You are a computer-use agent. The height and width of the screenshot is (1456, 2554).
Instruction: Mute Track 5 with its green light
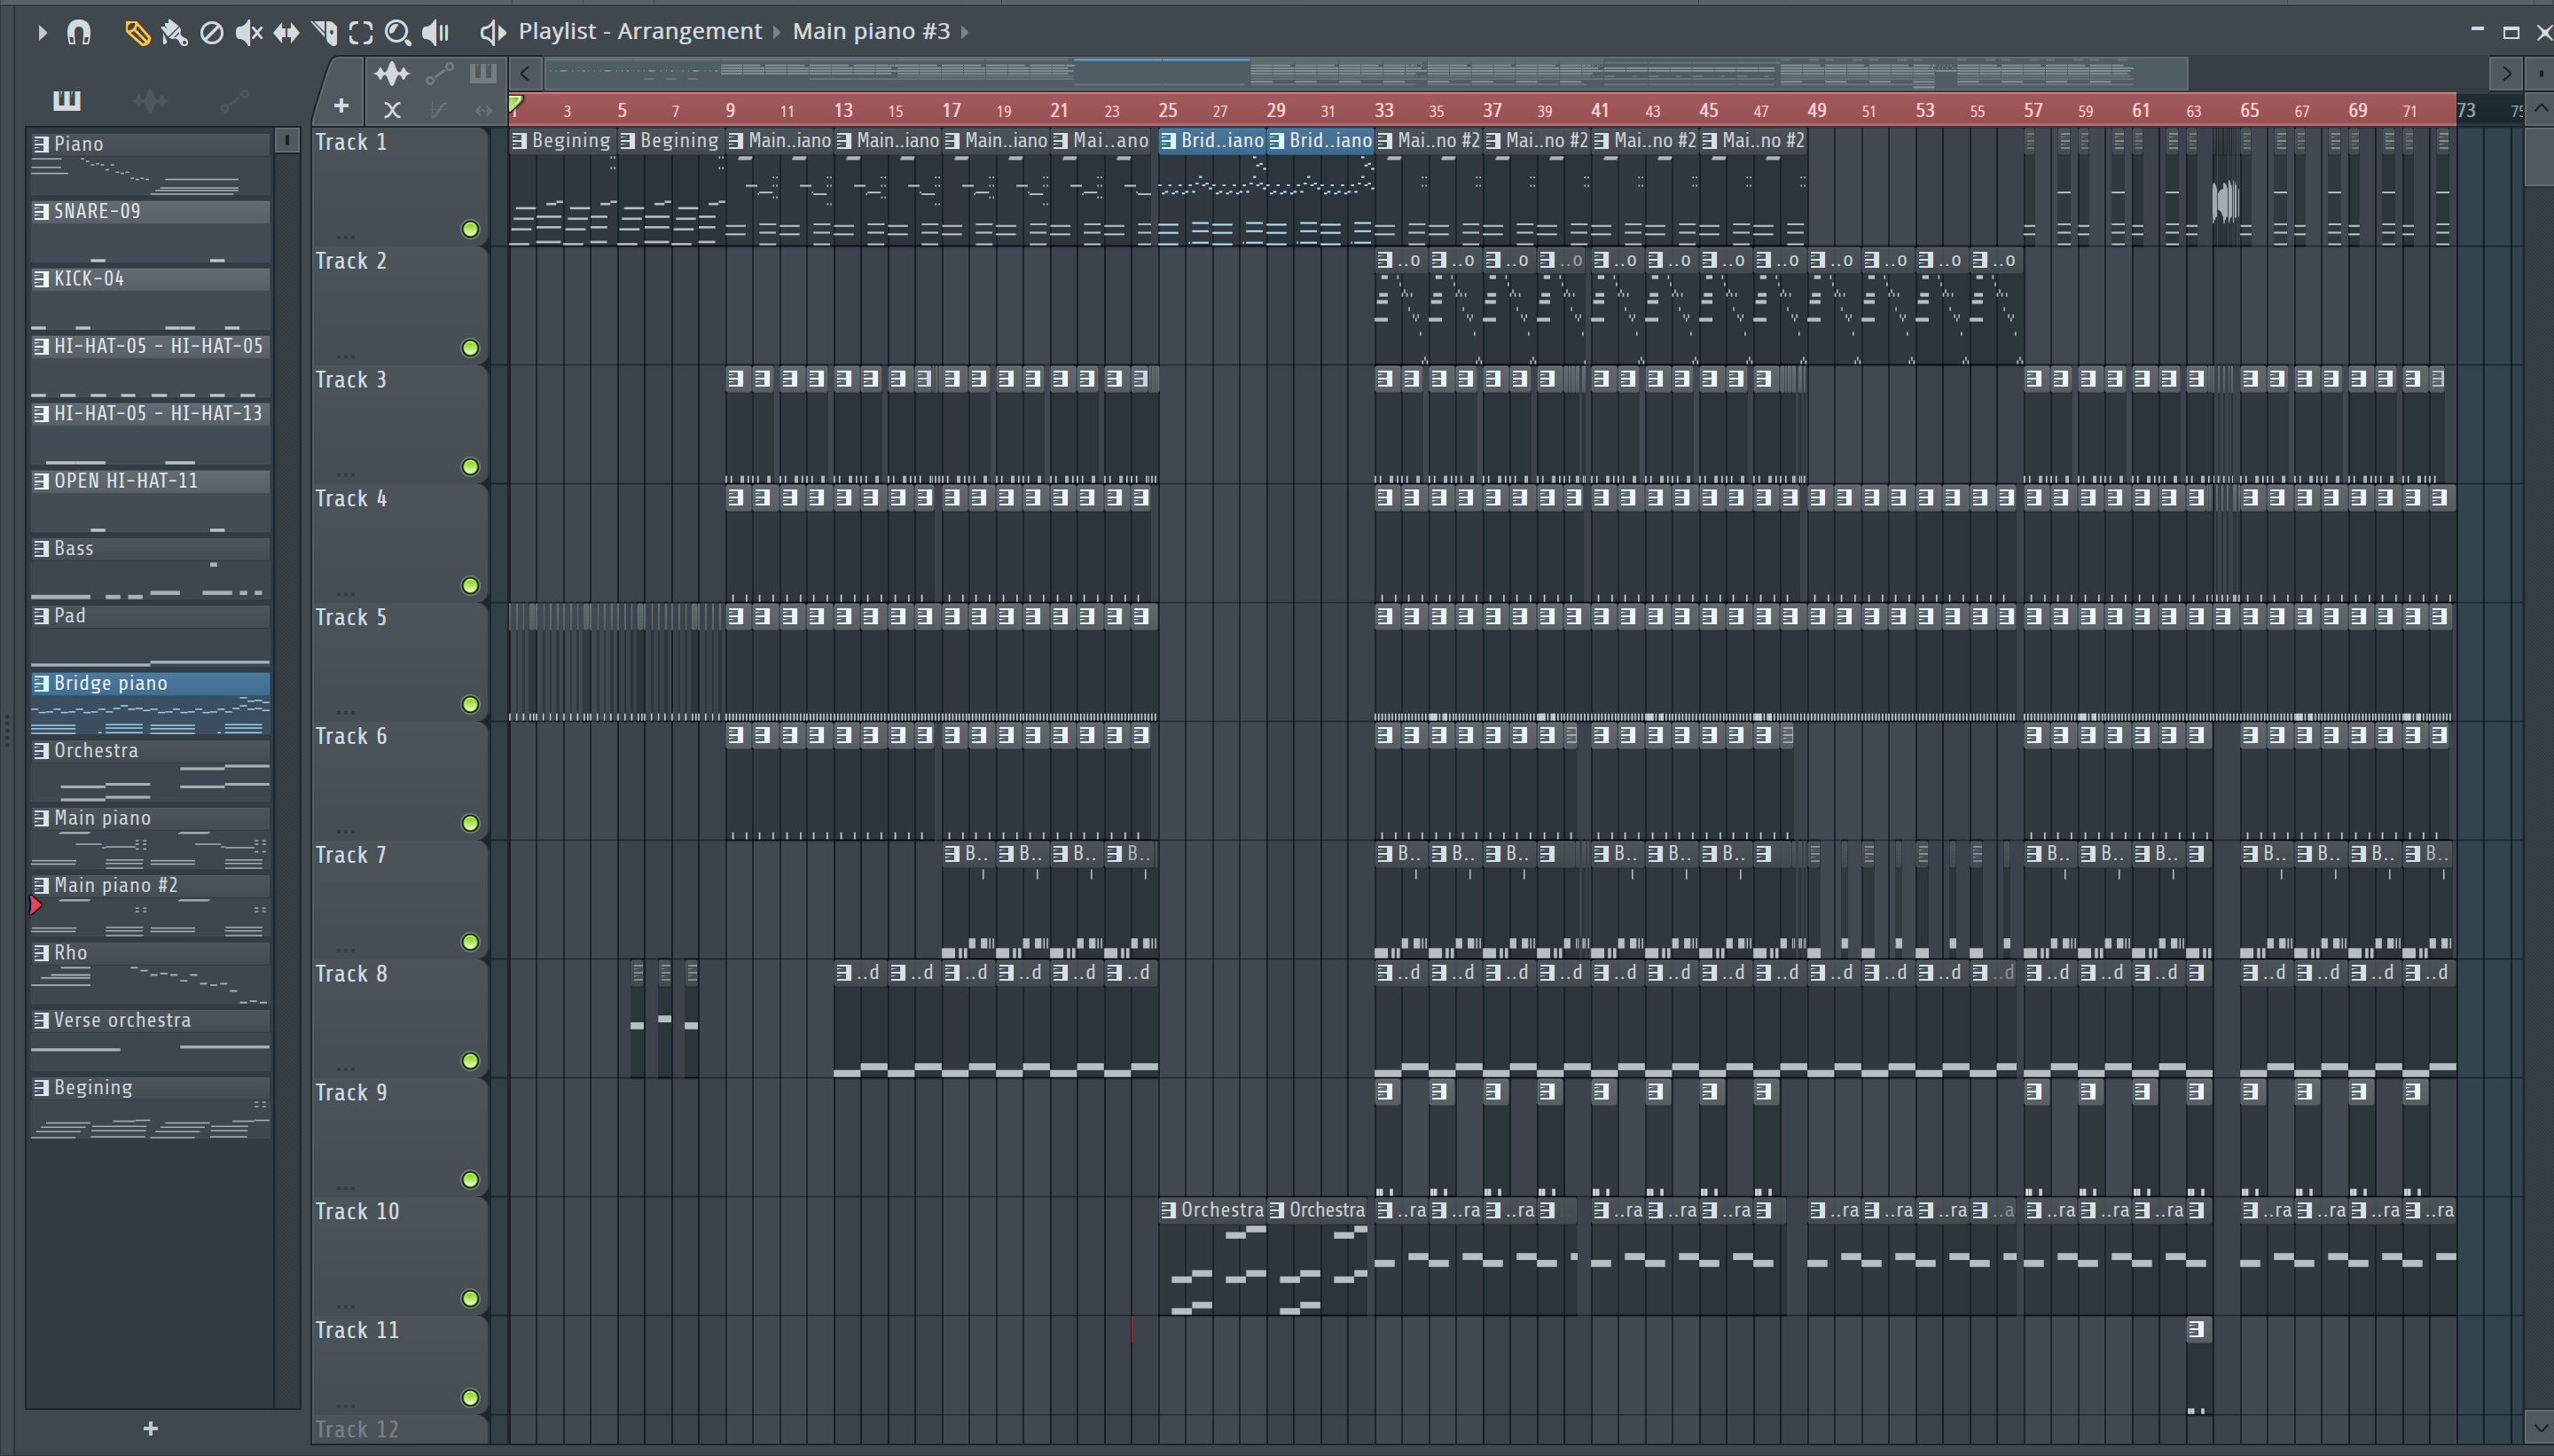pyautogui.click(x=470, y=705)
